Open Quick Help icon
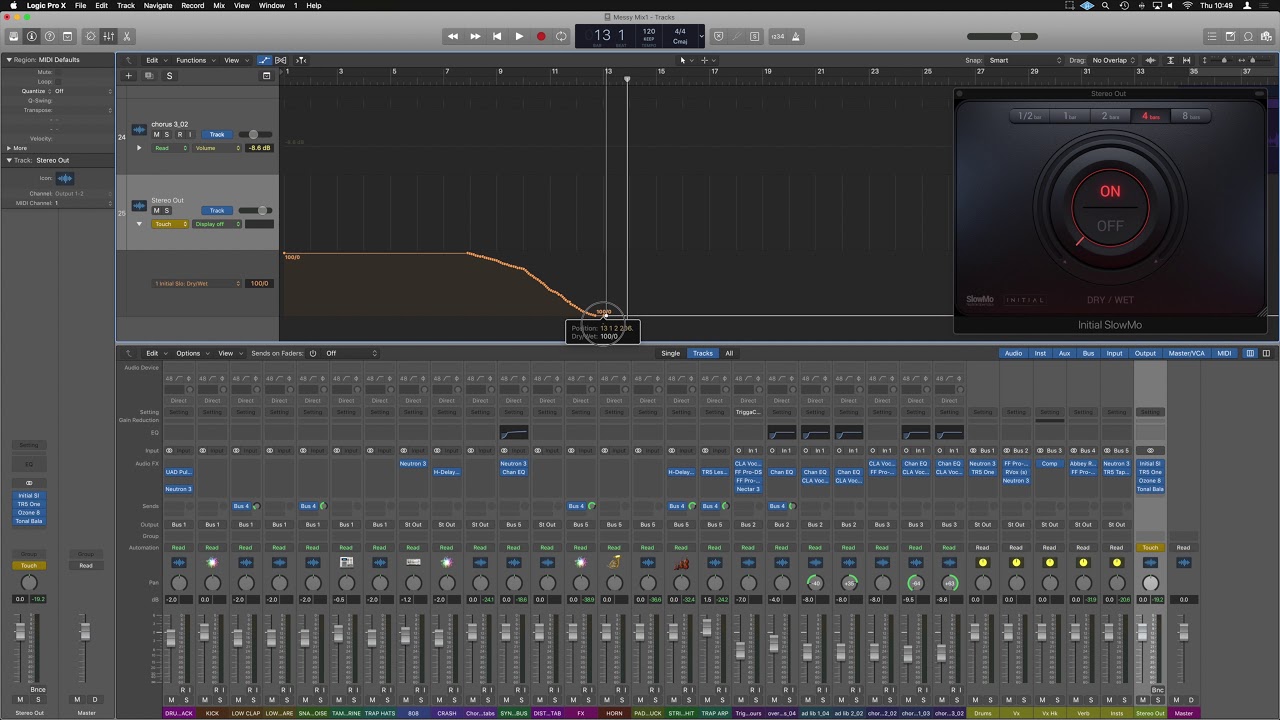1280x720 pixels. point(50,36)
